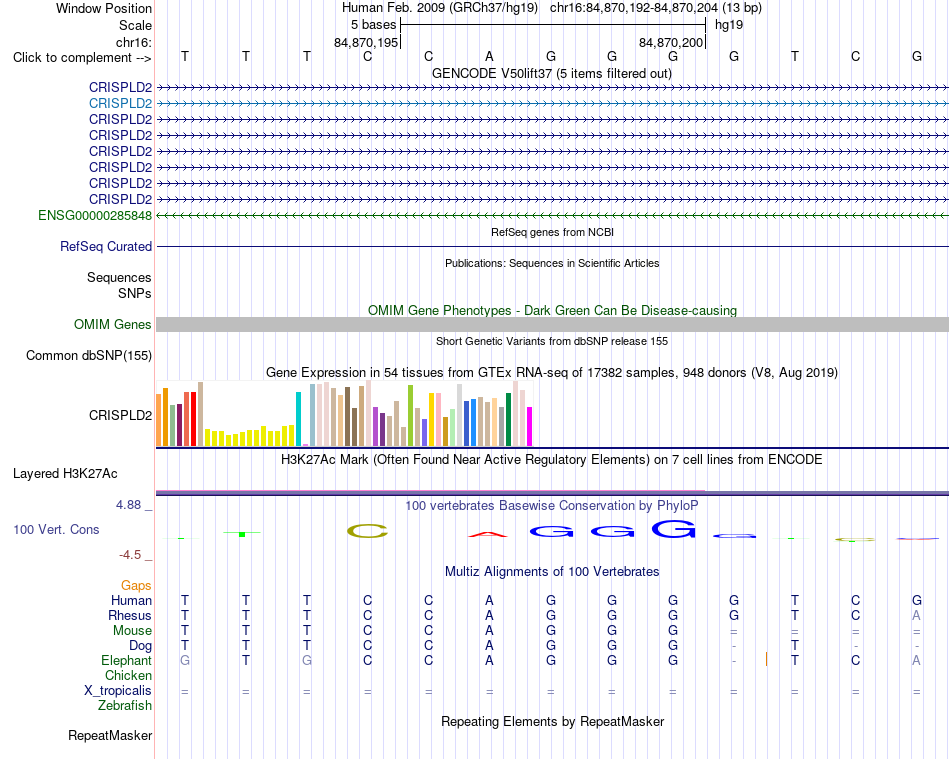Image resolution: width=950 pixels, height=759 pixels.
Task: Open "100 vertebrates Basewise Conservation by PhyloP" title
Action: (552, 505)
